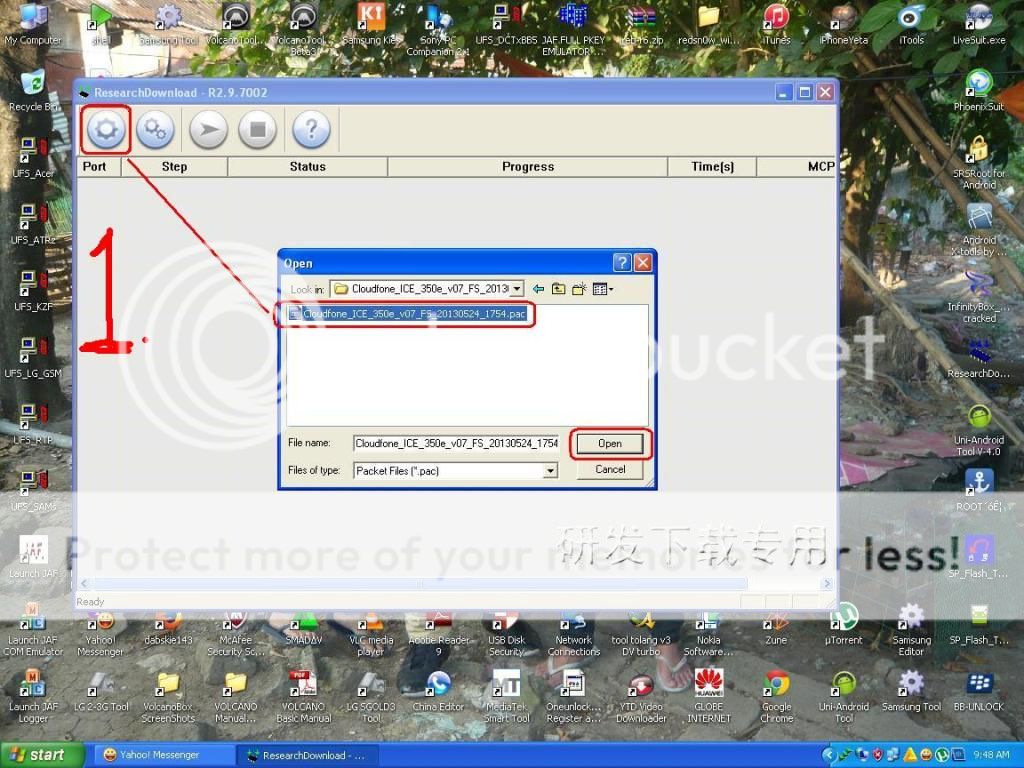Open Settings with the double-gear icon
The image size is (1024, 768).
(155, 130)
